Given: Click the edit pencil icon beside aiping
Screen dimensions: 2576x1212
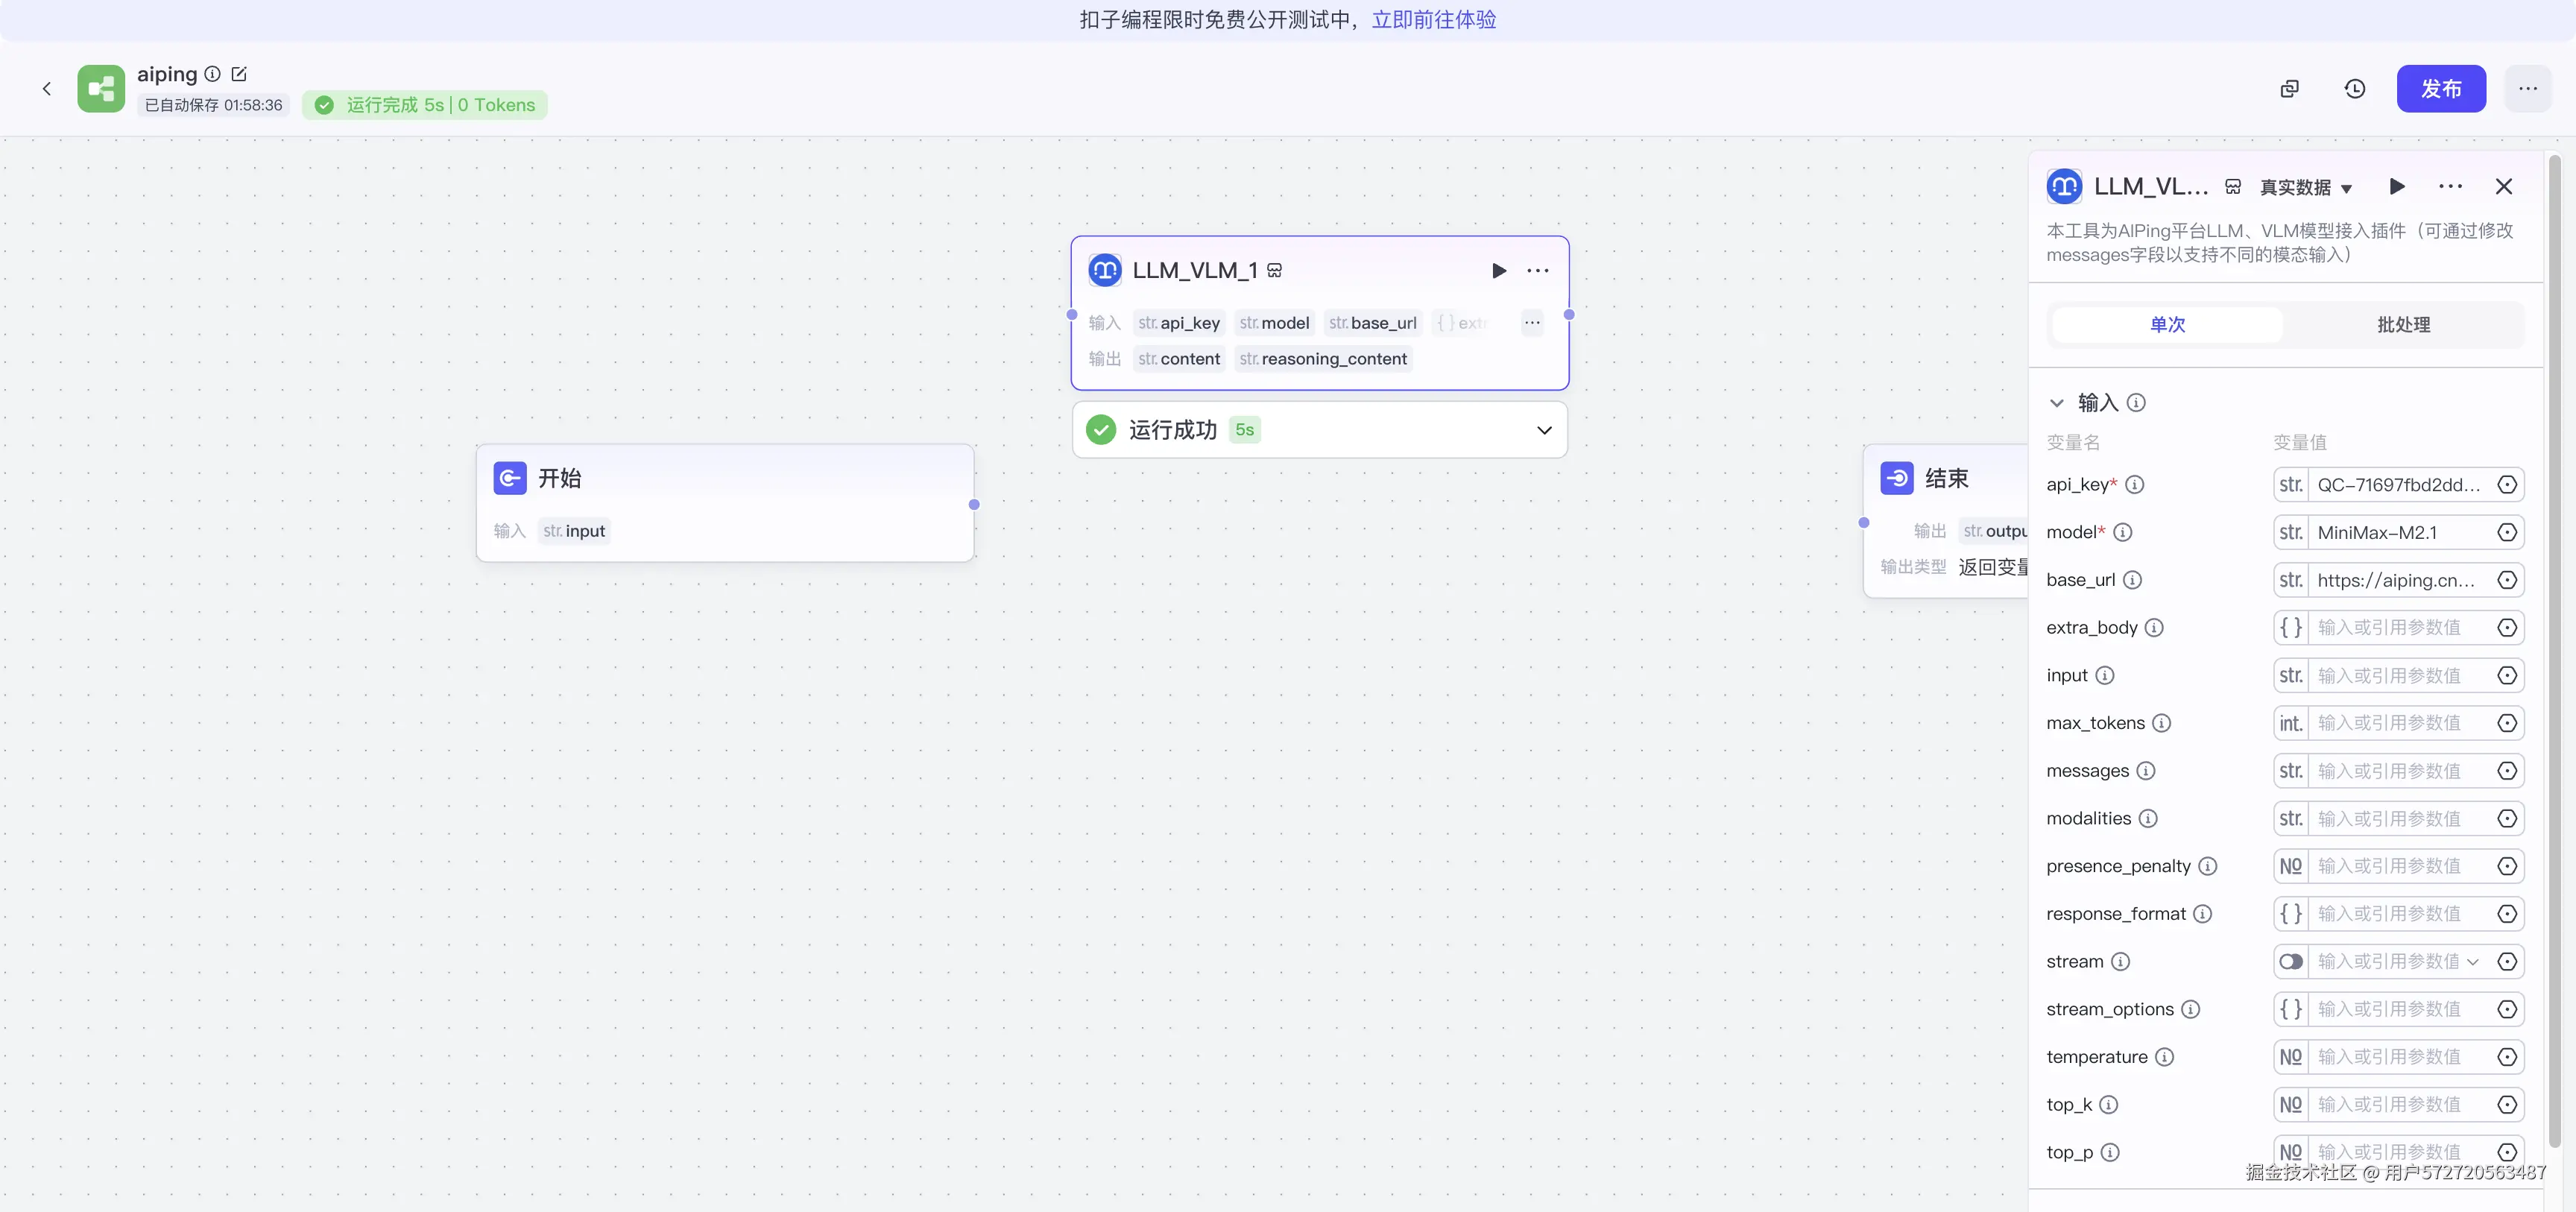Looking at the screenshot, I should tap(239, 74).
